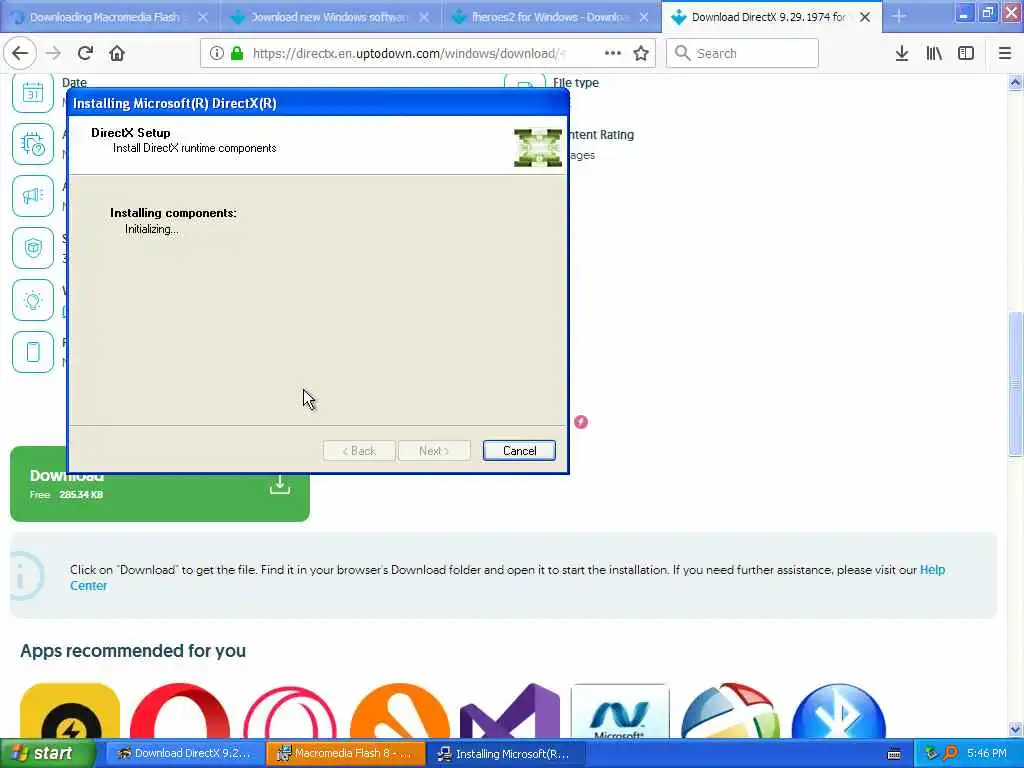Bookmark this page with the star icon

click(x=641, y=53)
